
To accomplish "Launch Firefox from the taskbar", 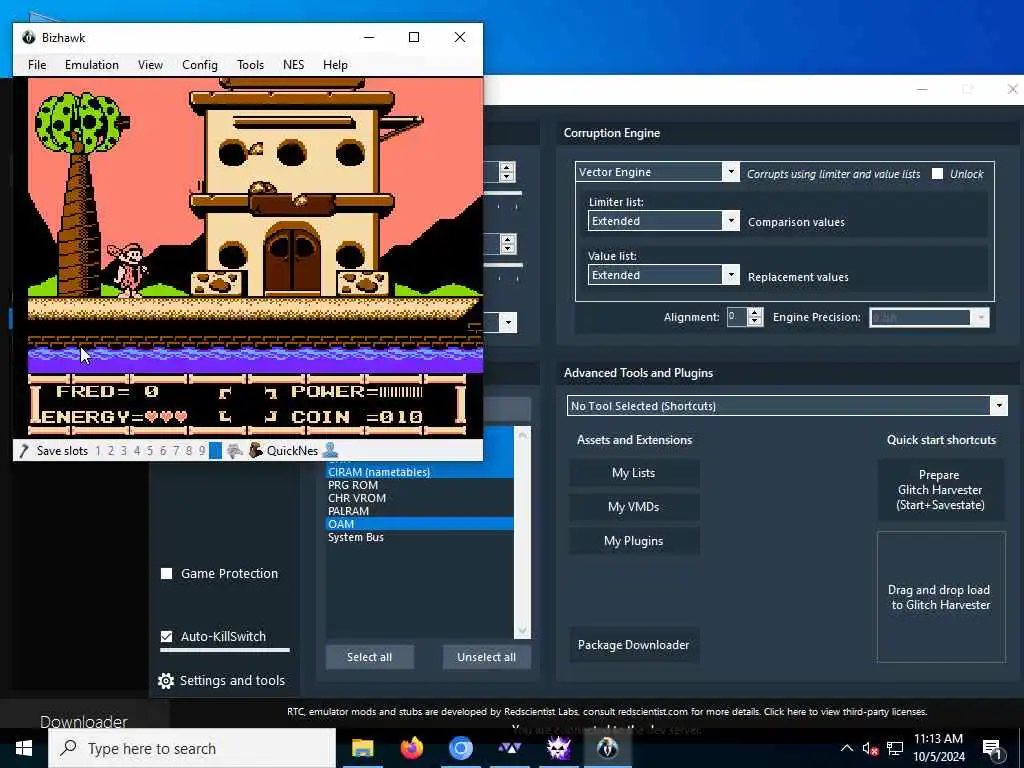I will (x=411, y=748).
